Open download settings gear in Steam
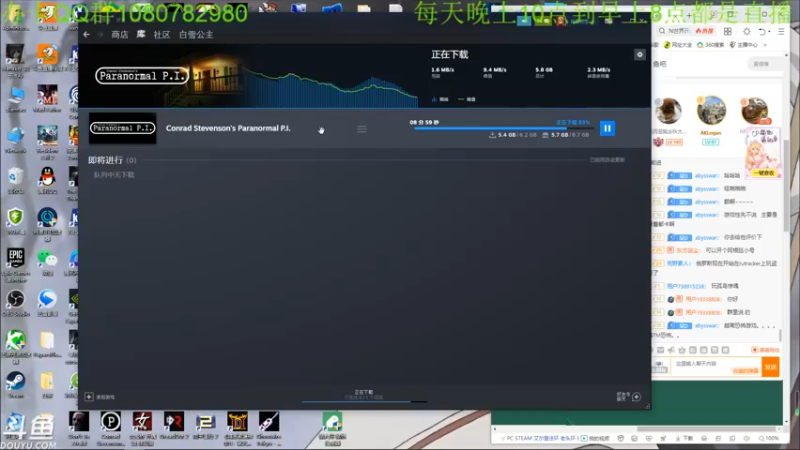Viewport: 800px width, 450px height. point(639,55)
